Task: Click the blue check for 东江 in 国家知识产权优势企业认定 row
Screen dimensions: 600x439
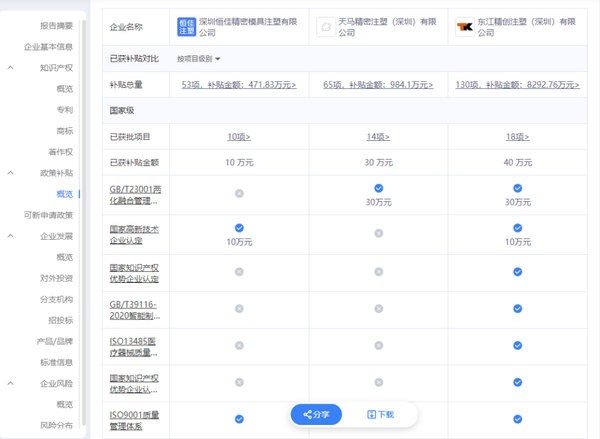Action: (x=517, y=272)
